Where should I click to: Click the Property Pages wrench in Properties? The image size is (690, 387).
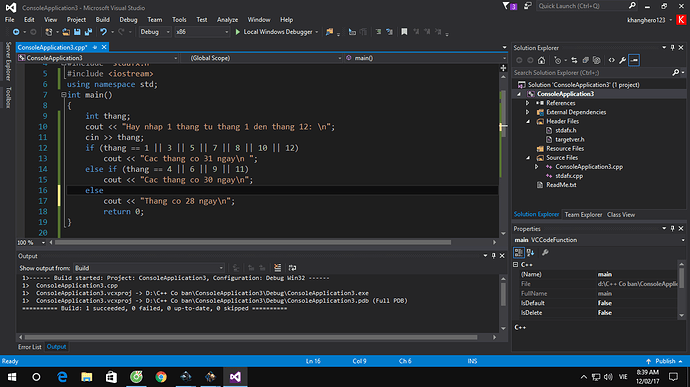[545, 252]
